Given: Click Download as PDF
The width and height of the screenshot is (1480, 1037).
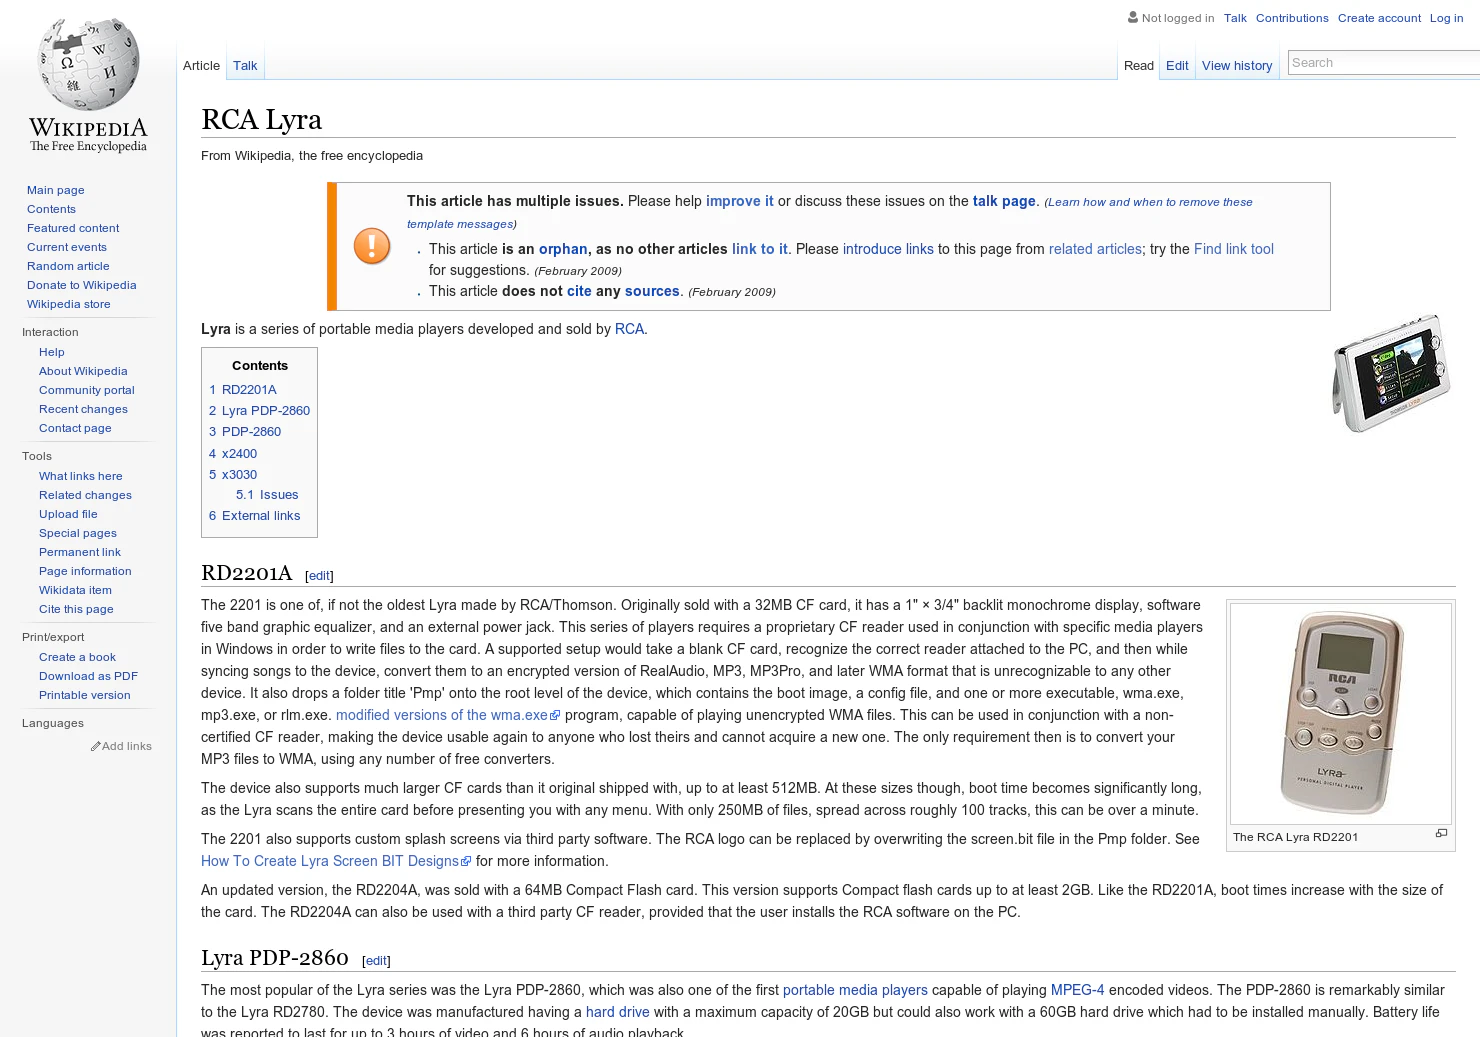Looking at the screenshot, I should 88,676.
